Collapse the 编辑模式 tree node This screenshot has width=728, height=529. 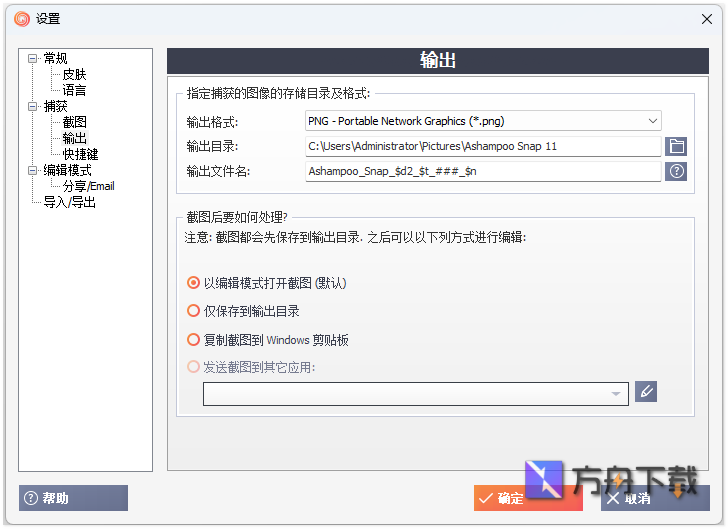tap(32, 170)
